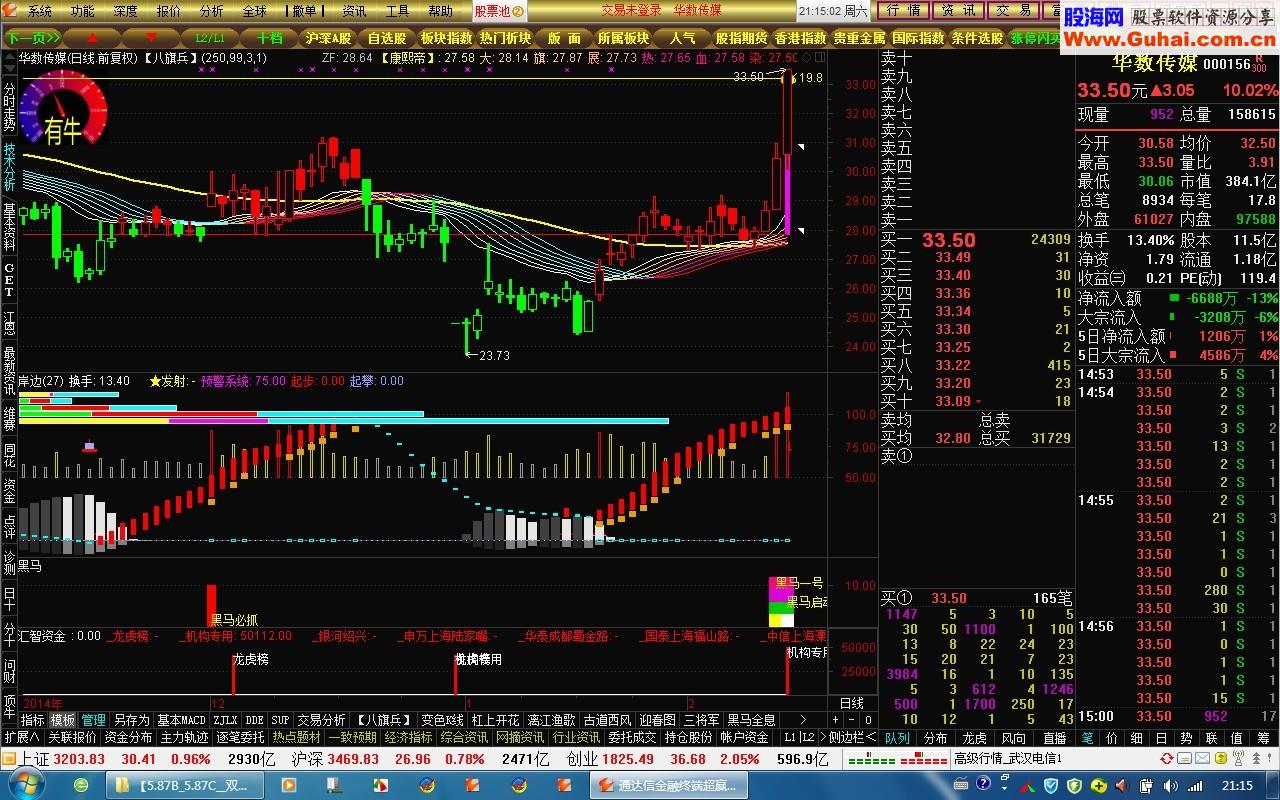The height and width of the screenshot is (800, 1280).
Task: Select the 基本MACD indicator template
Action: tap(181, 720)
